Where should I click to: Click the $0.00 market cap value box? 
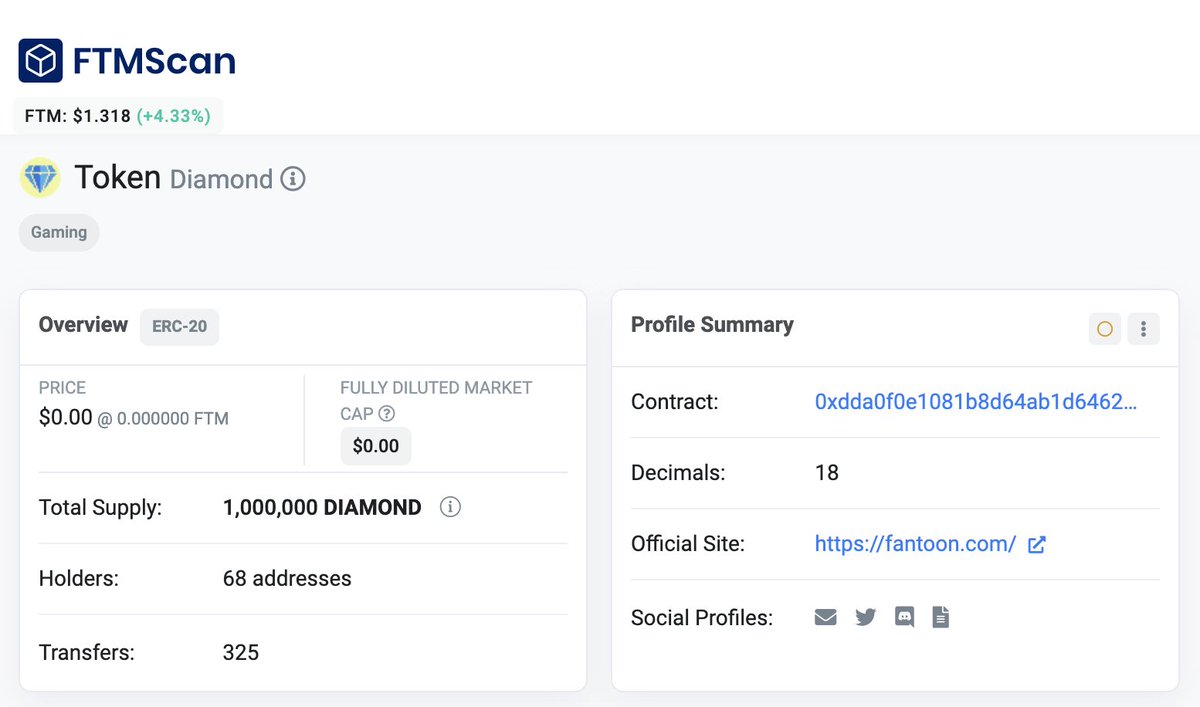[x=376, y=446]
